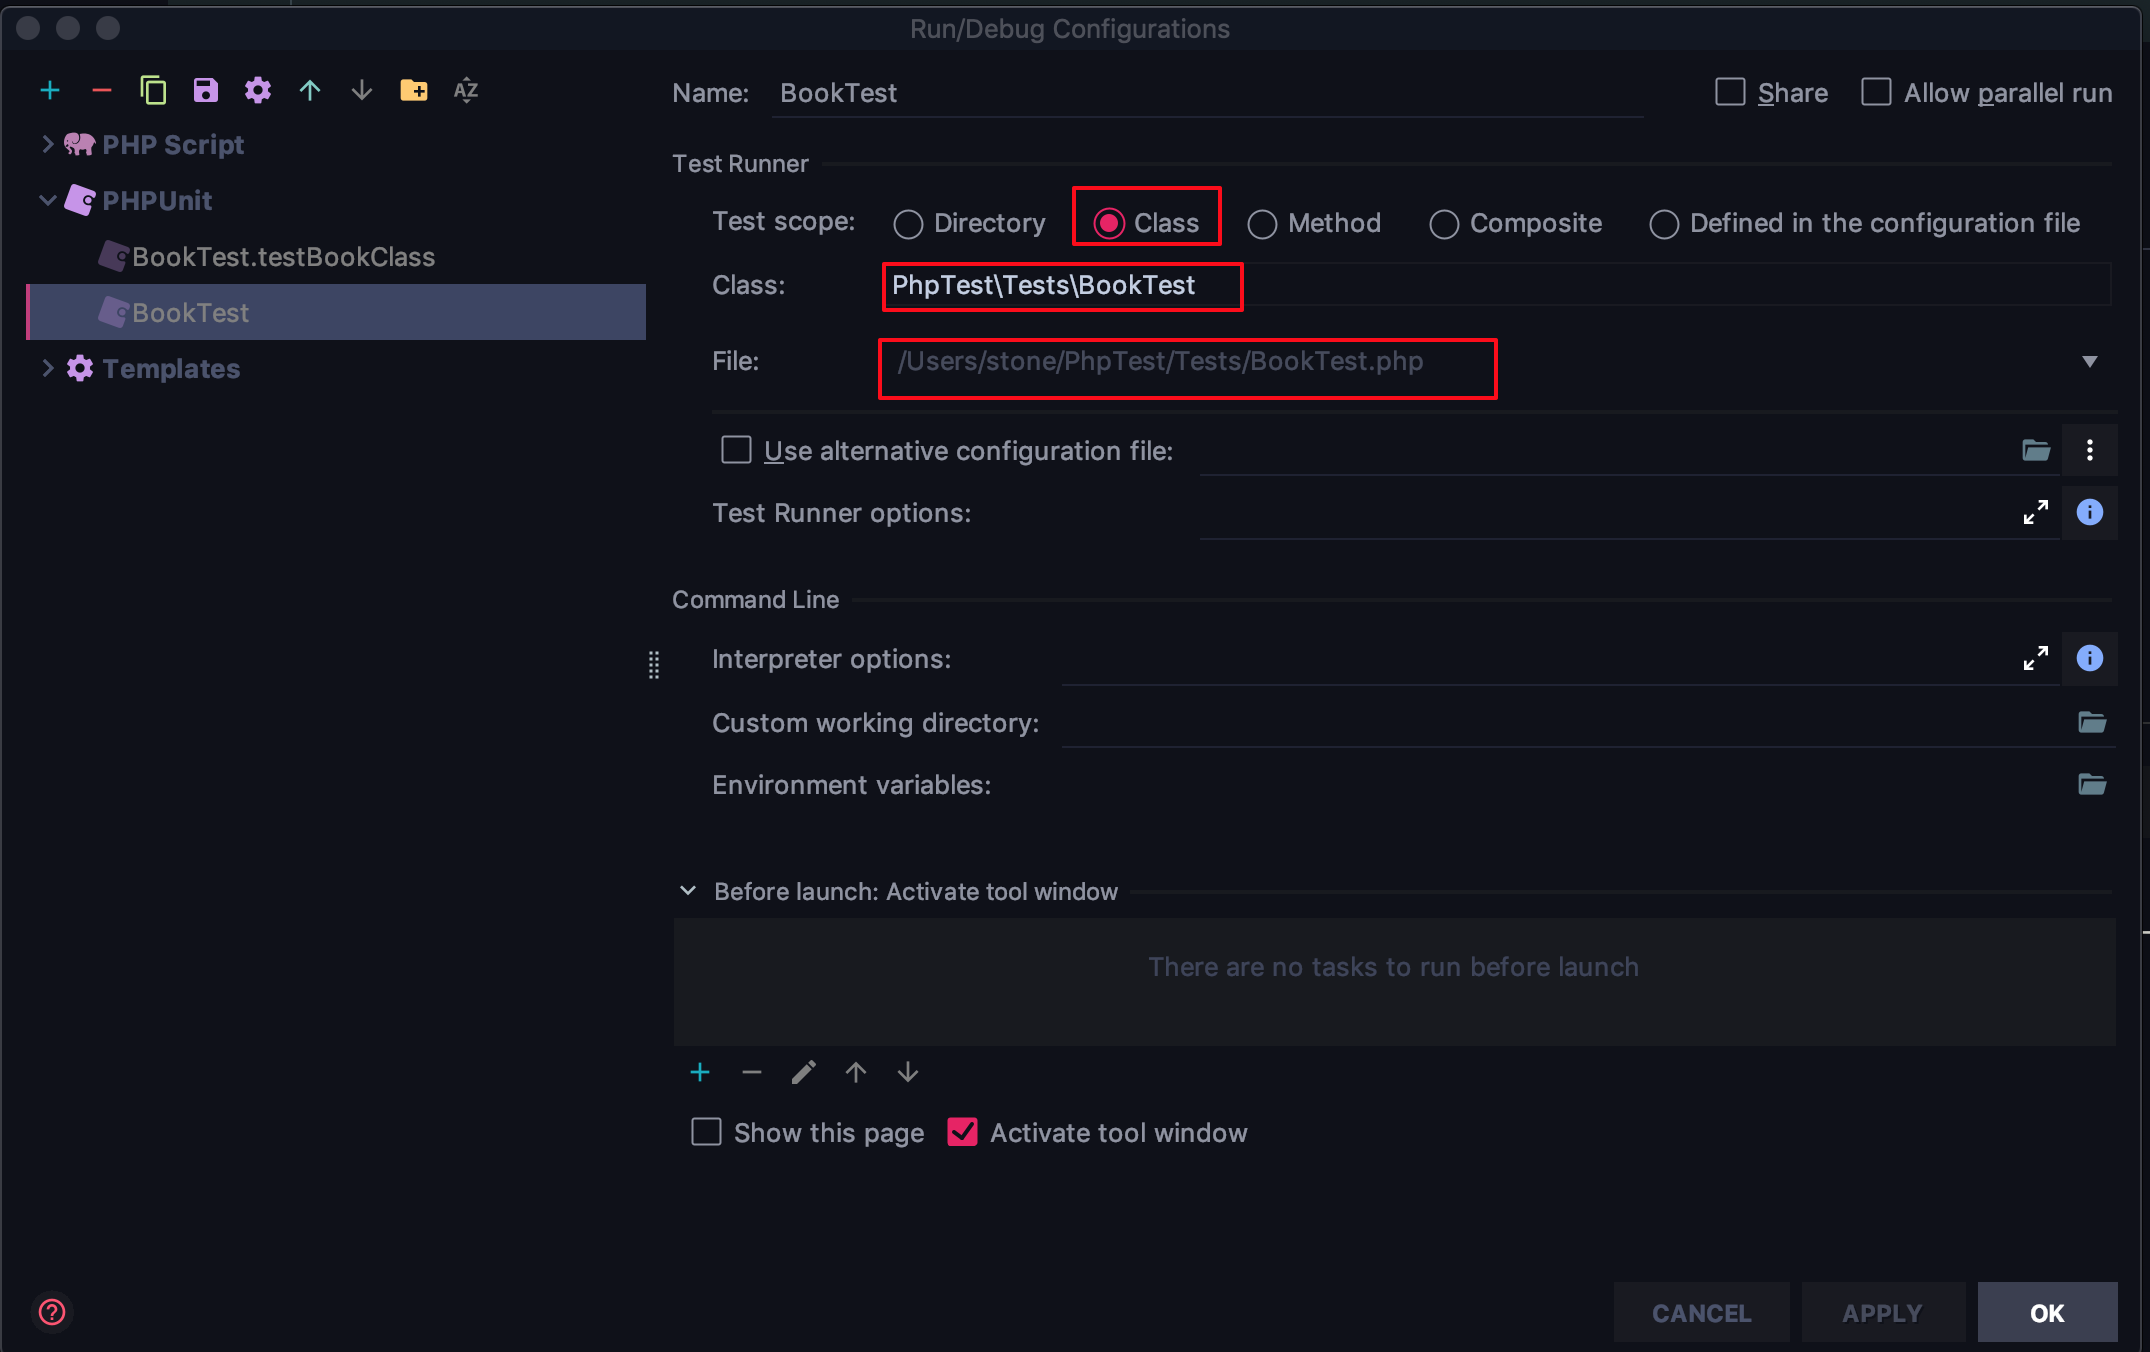Sort configurations alphabetically with AZ icon
This screenshot has height=1352, width=2150.
tap(465, 91)
